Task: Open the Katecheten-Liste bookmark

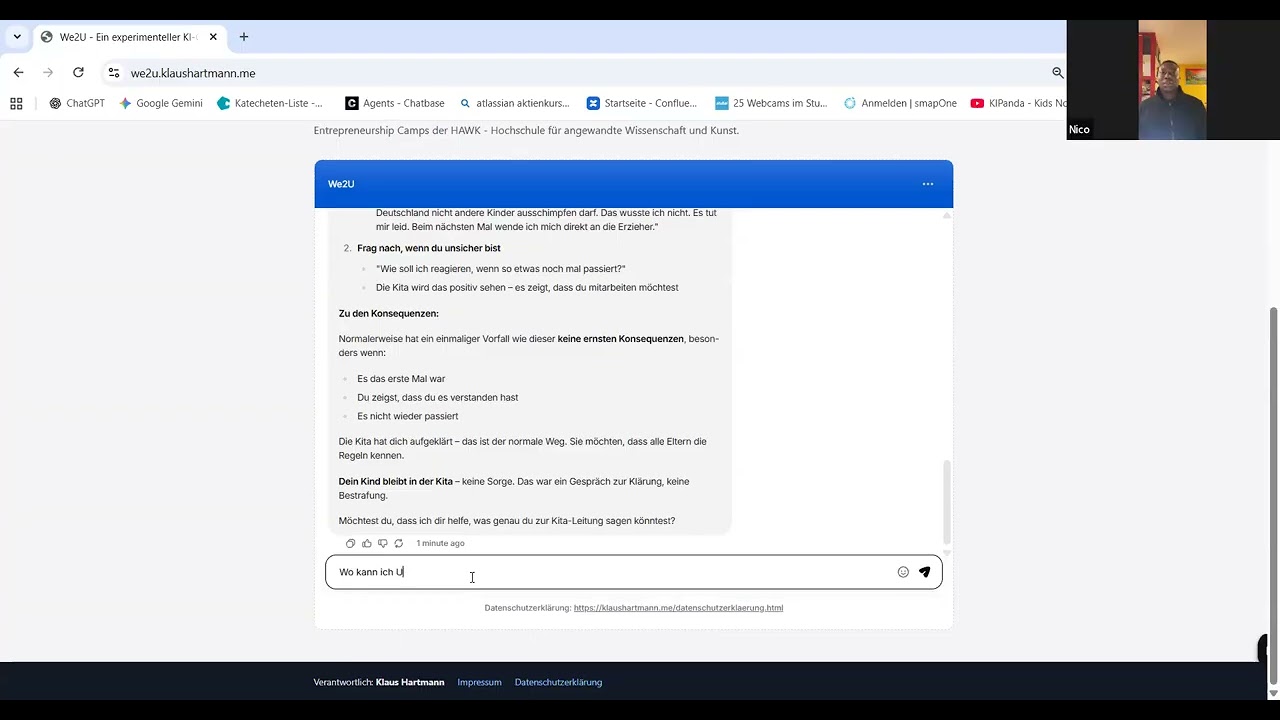Action: pyautogui.click(x=270, y=103)
